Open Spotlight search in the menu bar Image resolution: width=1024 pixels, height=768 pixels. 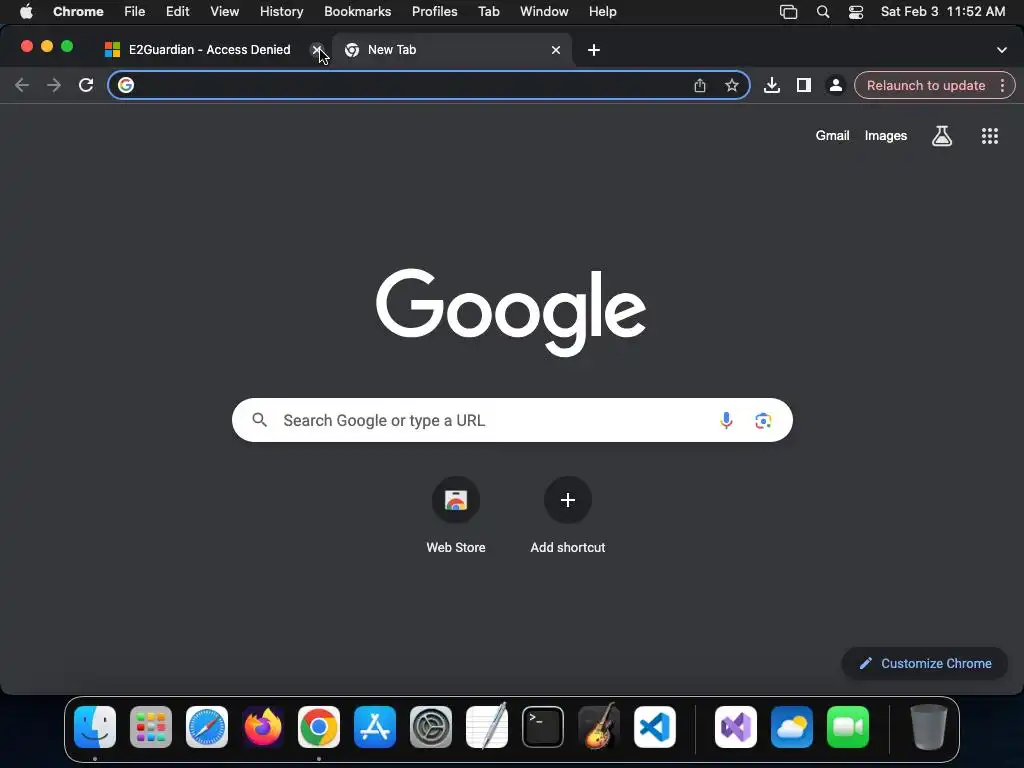[x=823, y=11]
